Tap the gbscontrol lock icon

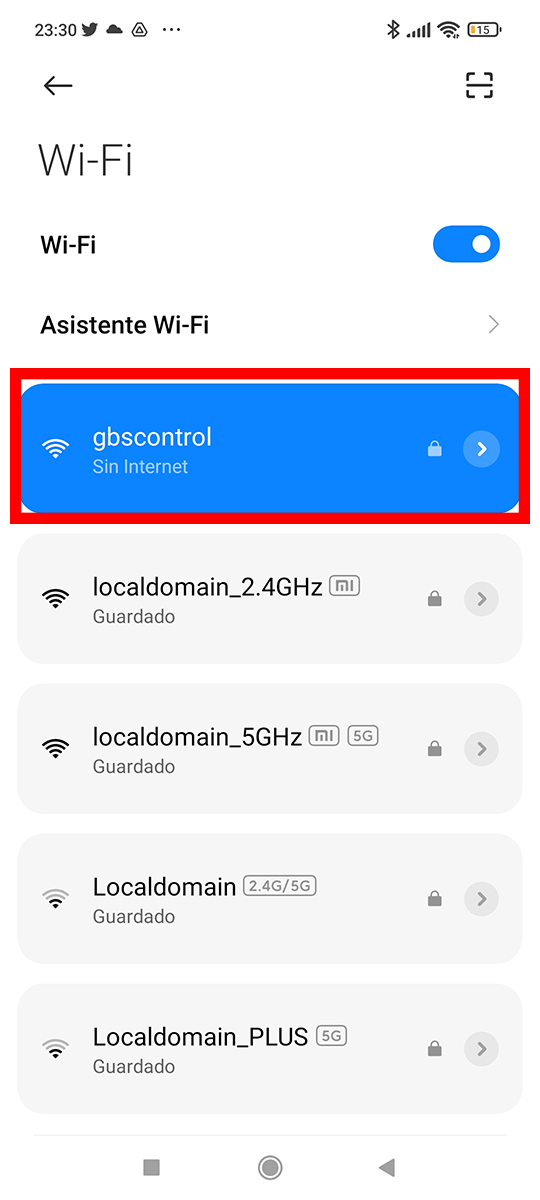(x=434, y=450)
